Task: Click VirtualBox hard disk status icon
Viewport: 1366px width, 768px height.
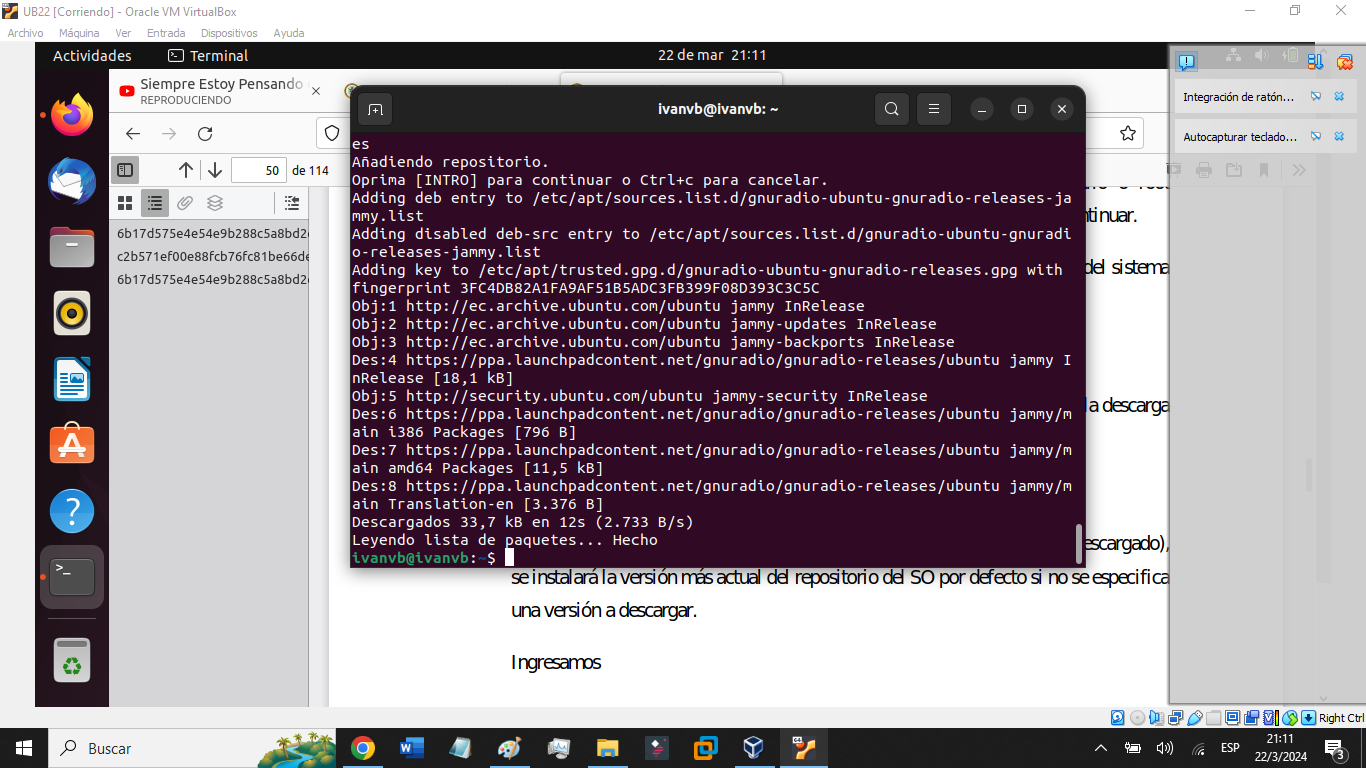Action: point(1117,718)
